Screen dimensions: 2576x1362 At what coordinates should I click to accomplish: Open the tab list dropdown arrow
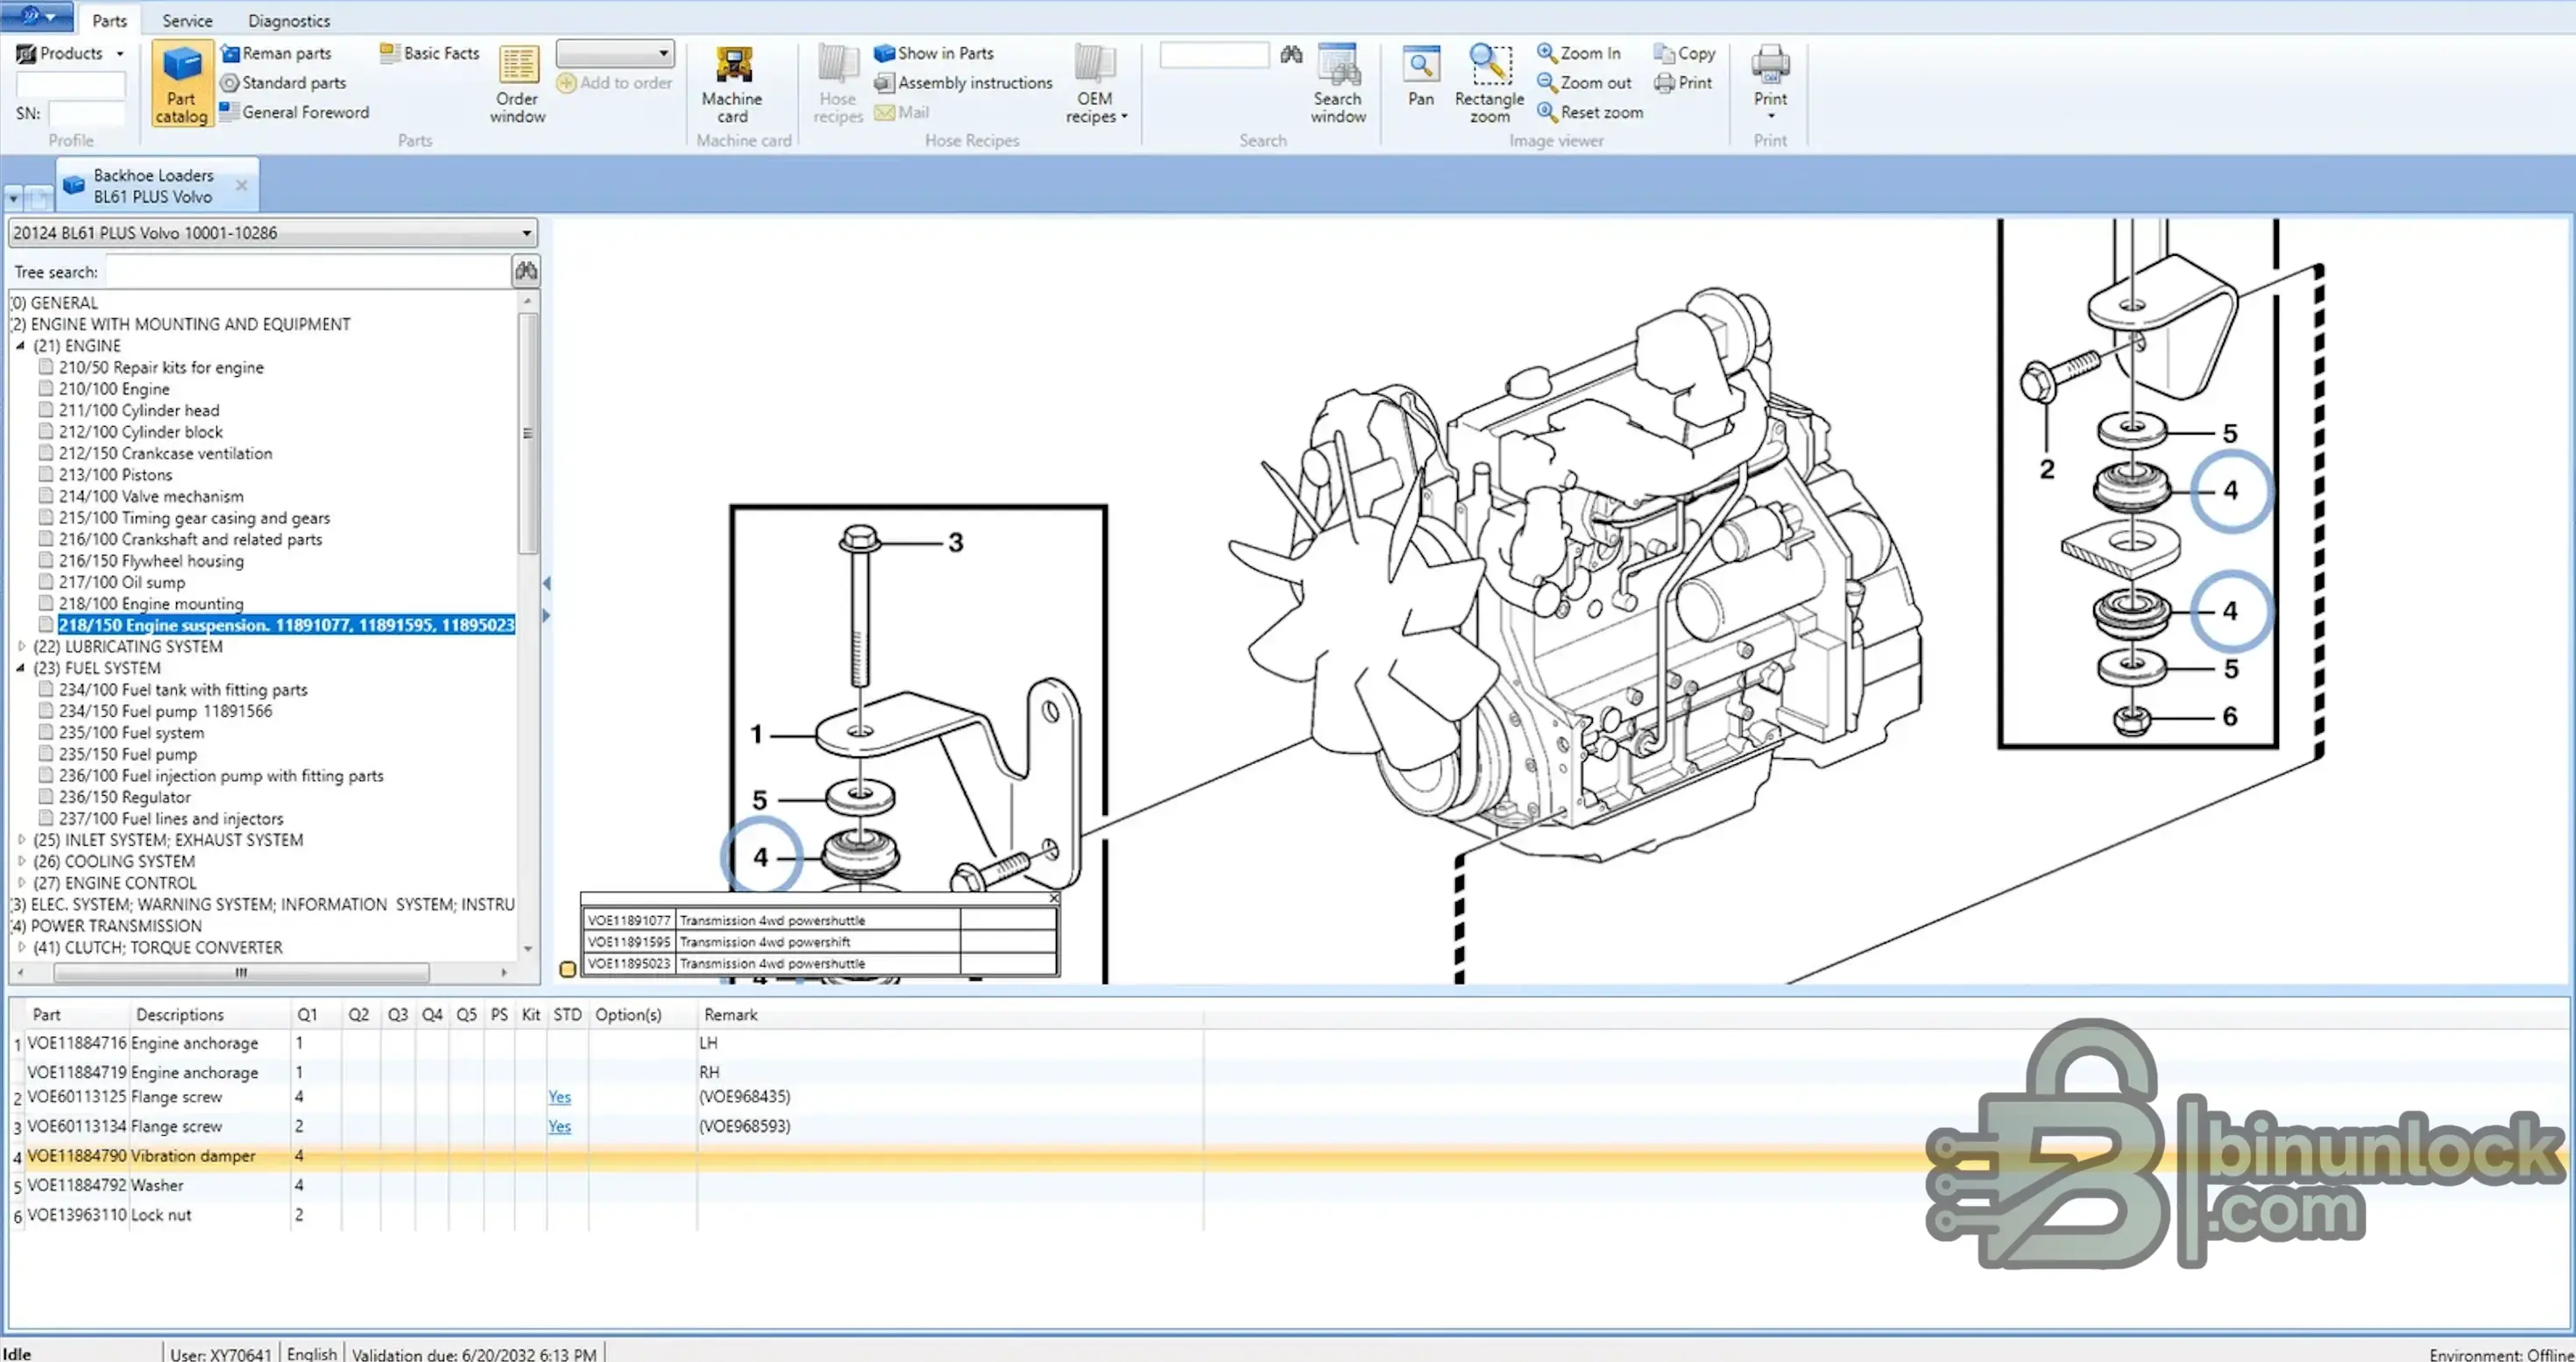[13, 198]
